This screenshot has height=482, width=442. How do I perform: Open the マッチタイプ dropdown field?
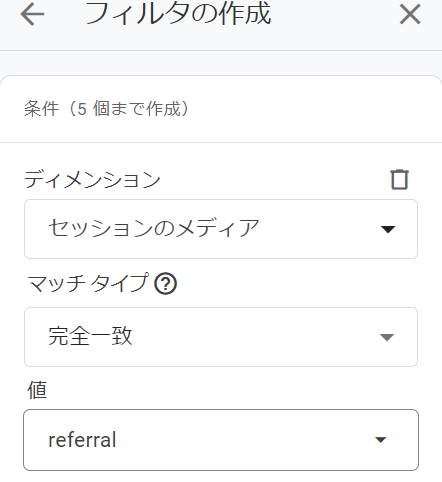(x=221, y=337)
